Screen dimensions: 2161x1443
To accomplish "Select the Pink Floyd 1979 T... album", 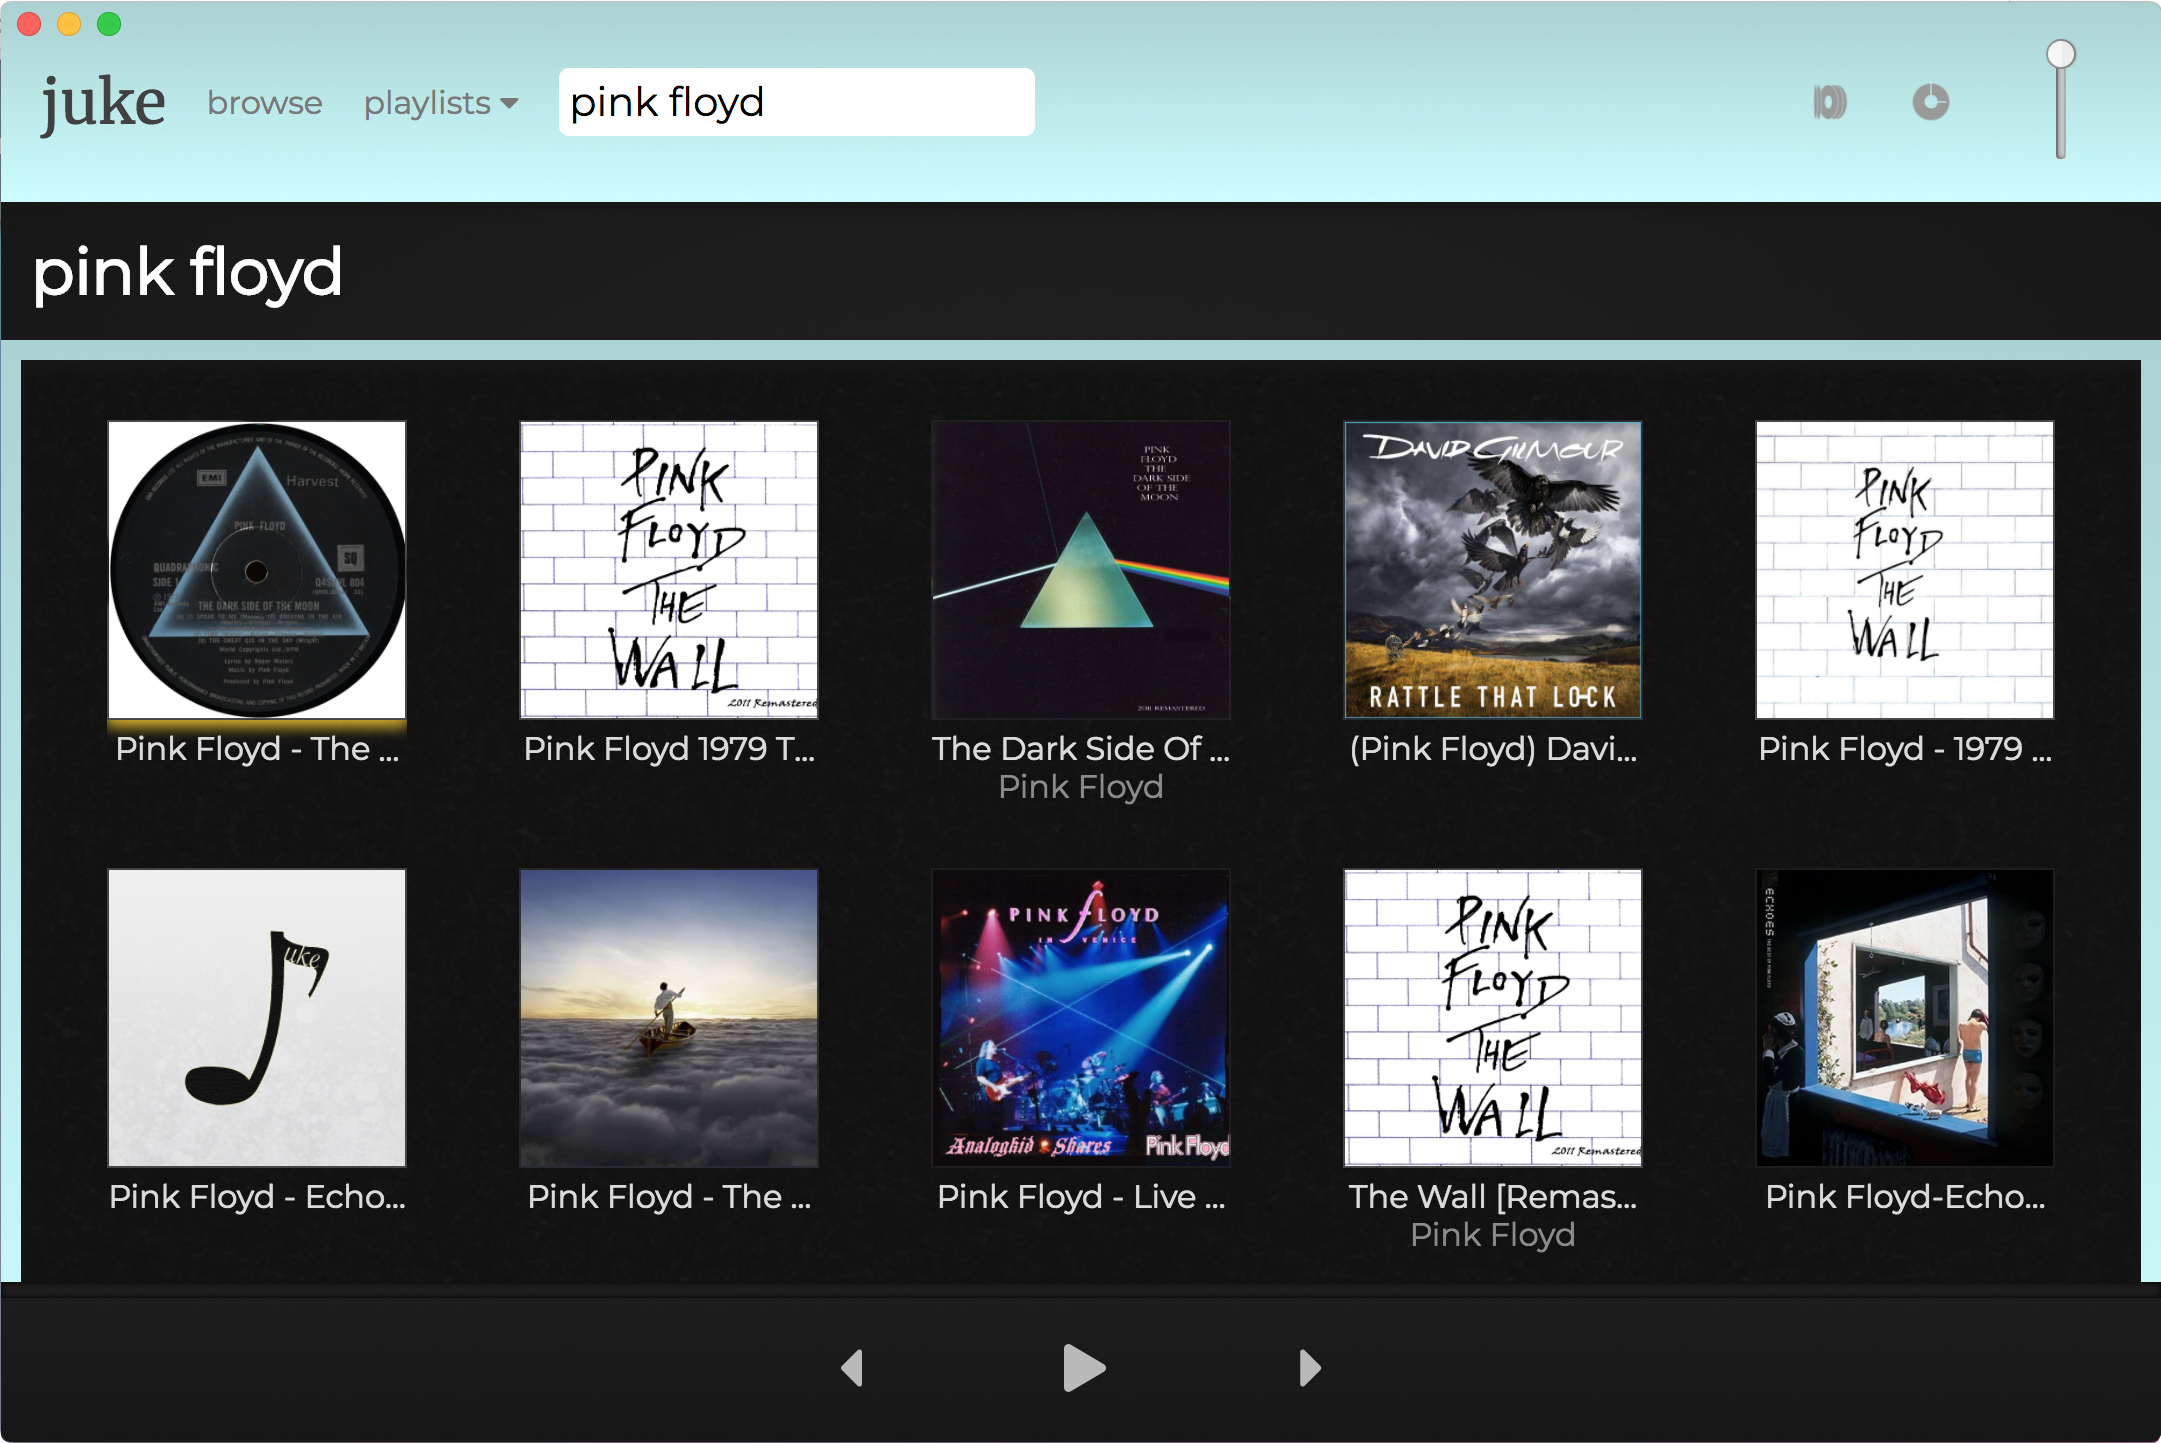I will click(x=668, y=569).
